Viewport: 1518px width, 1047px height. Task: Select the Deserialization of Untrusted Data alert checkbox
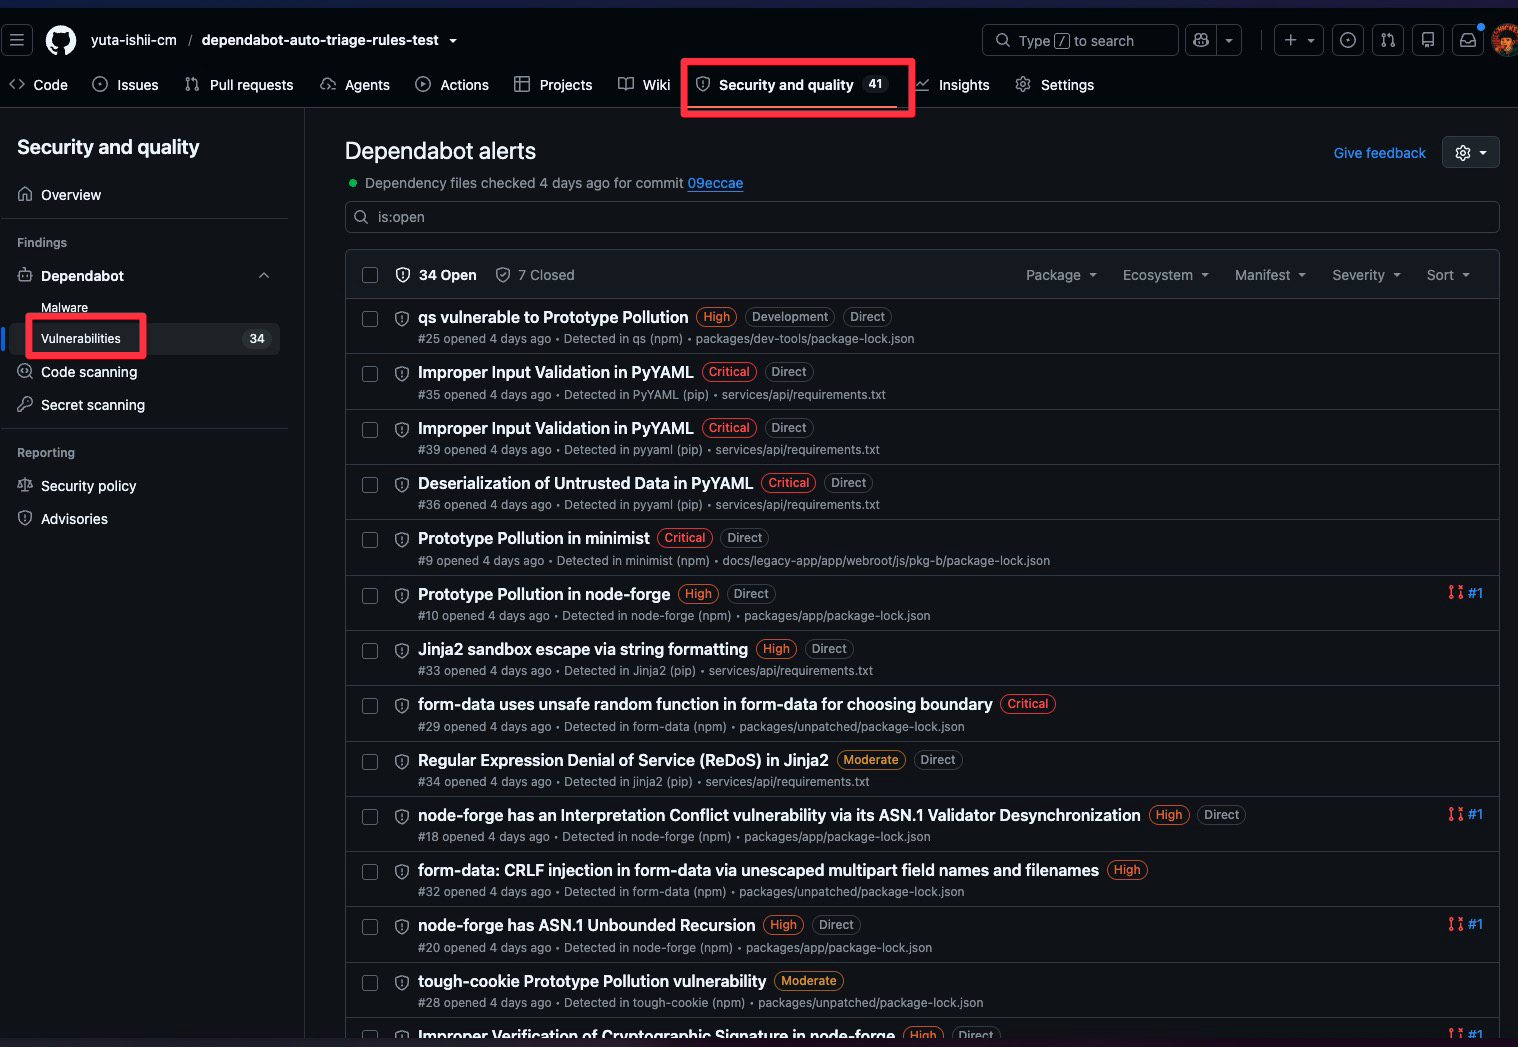coord(370,485)
